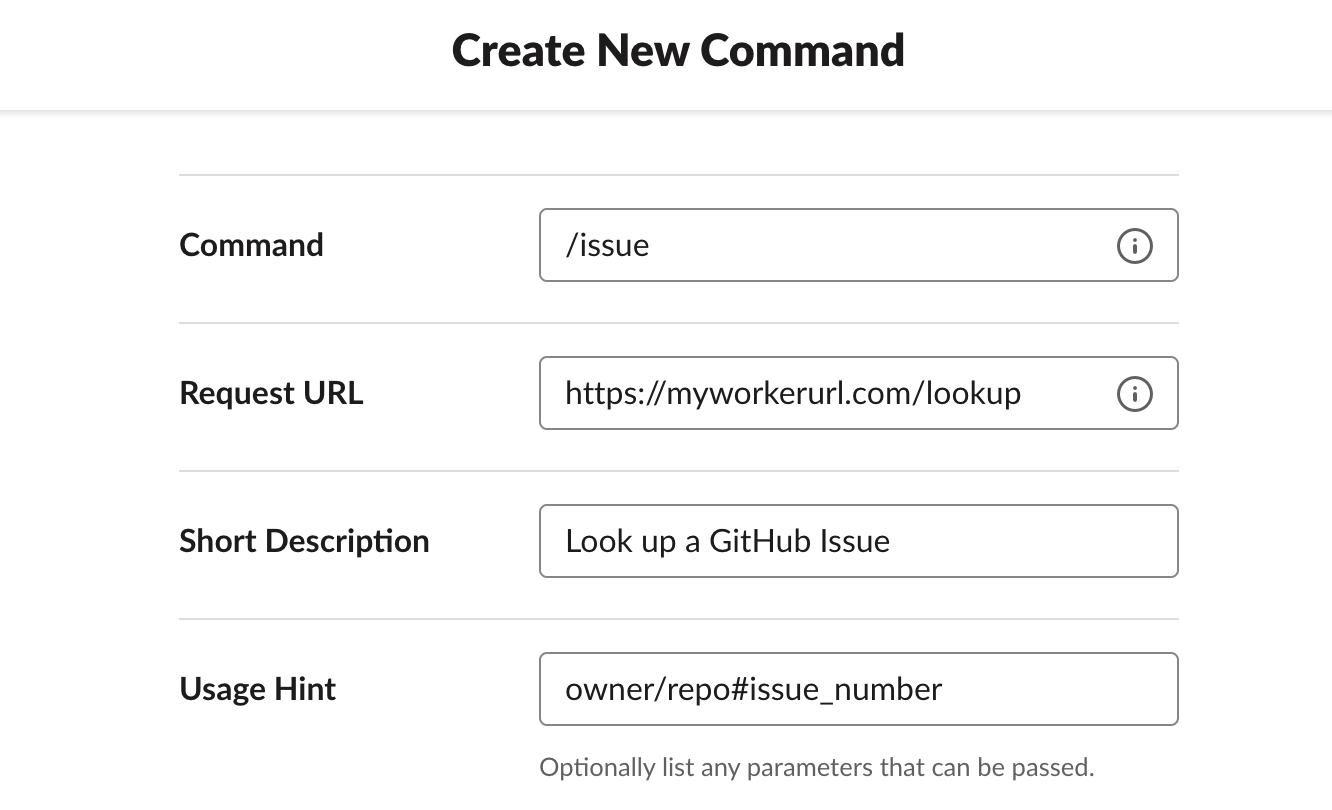
Task: Select the Command field's circular info indicator
Action: tap(1135, 245)
